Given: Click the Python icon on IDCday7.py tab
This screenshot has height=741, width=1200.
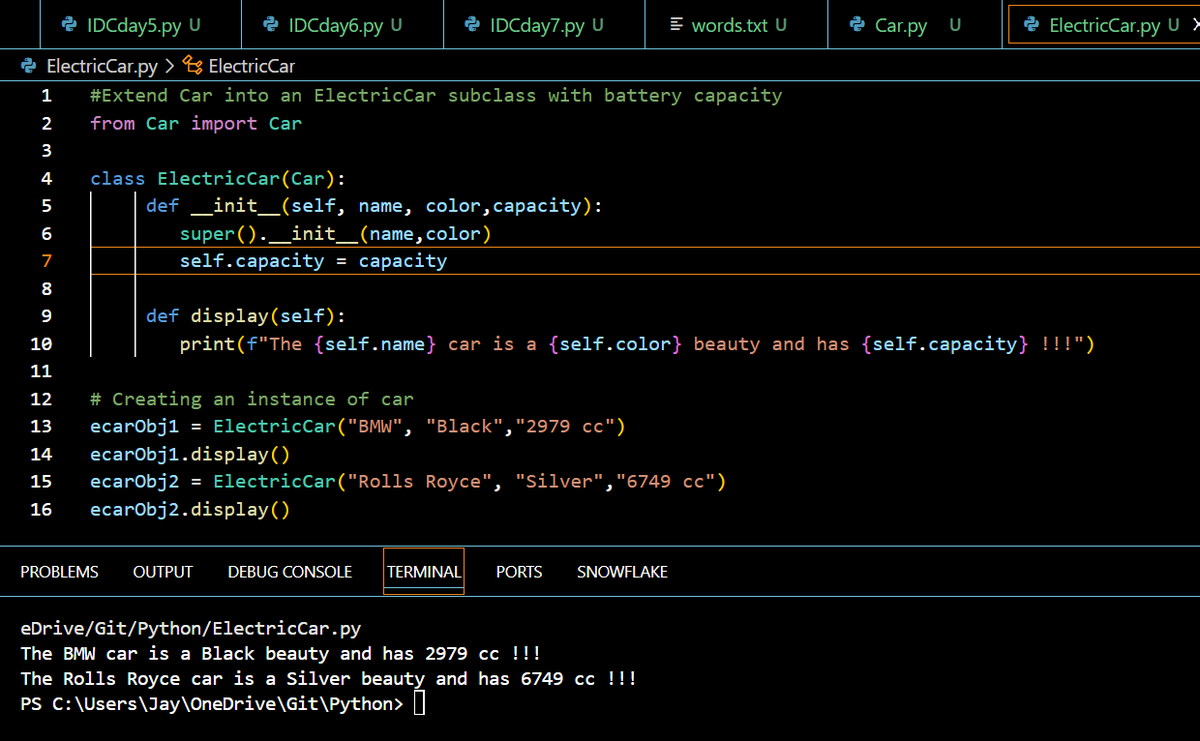Looking at the screenshot, I should click(472, 25).
